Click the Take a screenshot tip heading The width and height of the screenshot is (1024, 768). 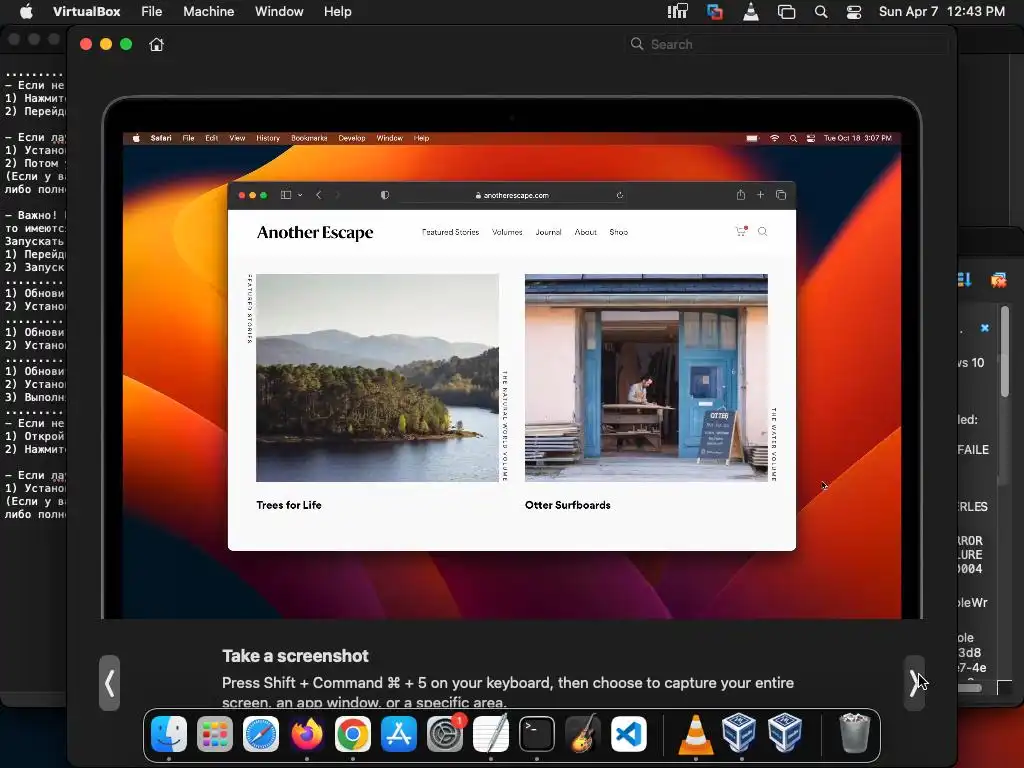(295, 656)
